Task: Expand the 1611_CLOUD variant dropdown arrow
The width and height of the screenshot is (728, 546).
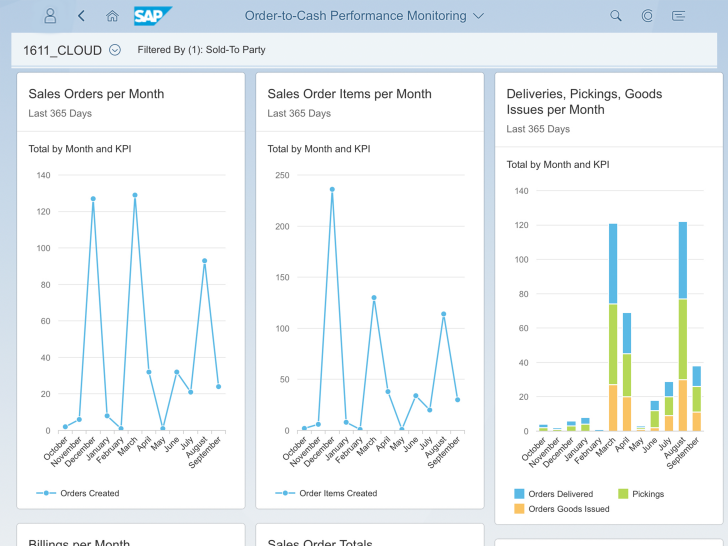Action: [x=115, y=50]
